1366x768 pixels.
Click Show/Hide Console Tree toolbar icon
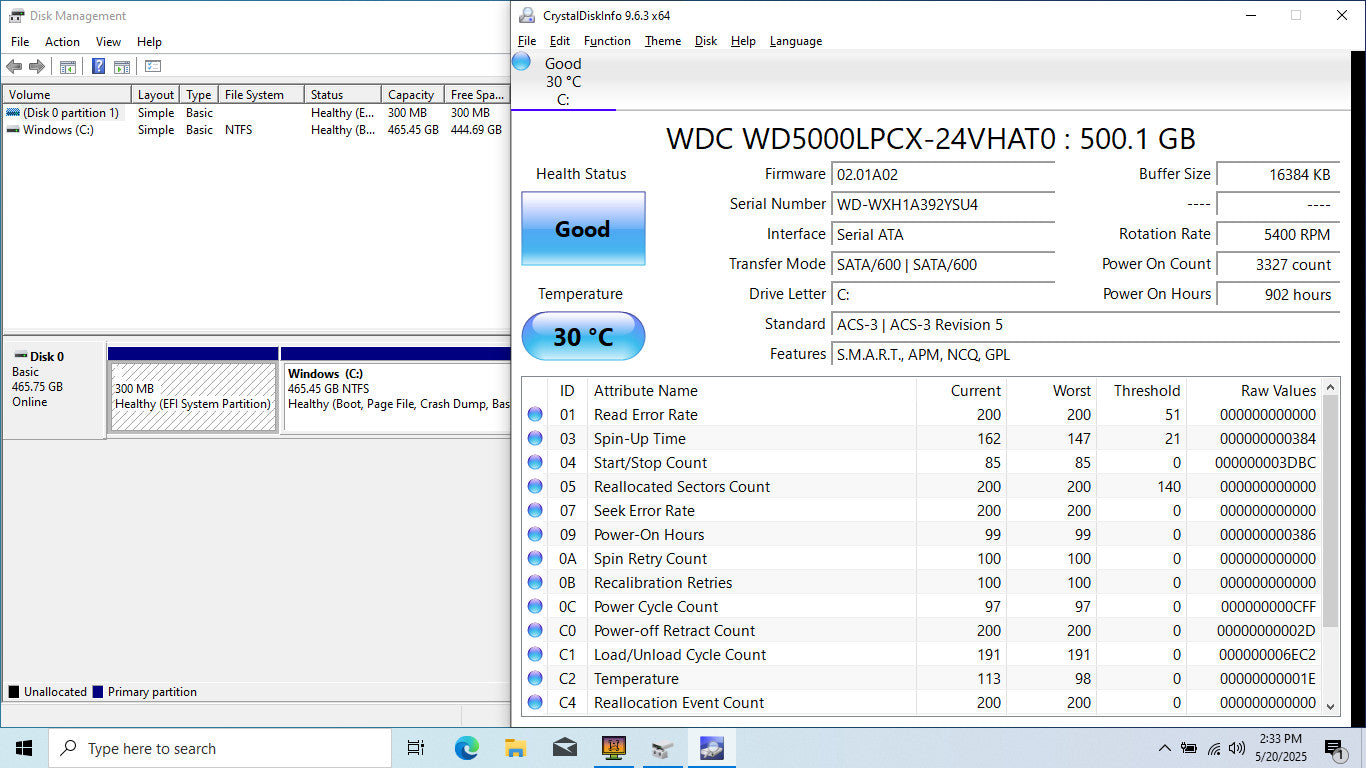[x=68, y=67]
